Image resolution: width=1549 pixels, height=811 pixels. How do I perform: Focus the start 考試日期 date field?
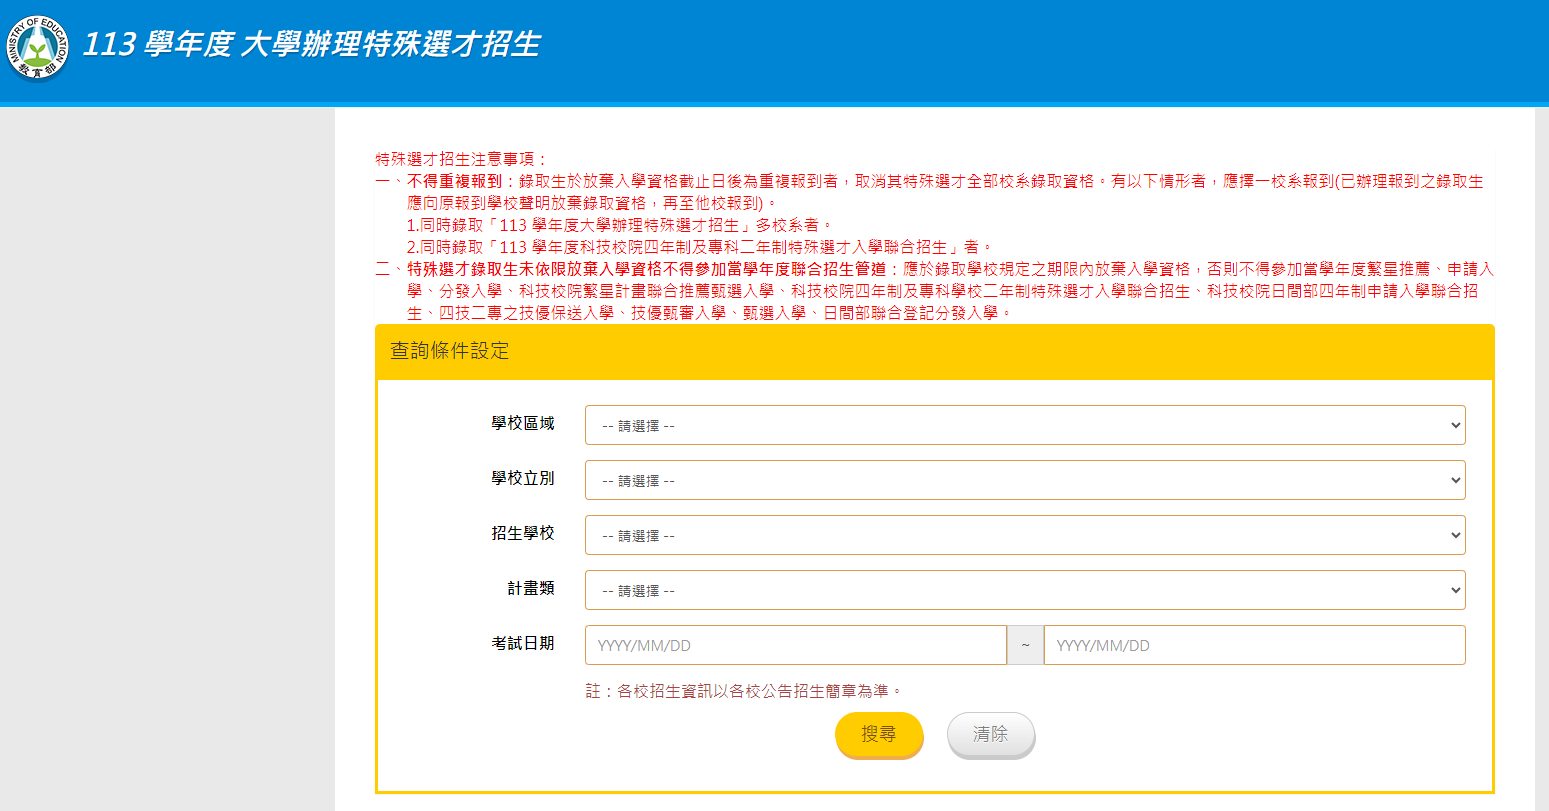tap(795, 645)
